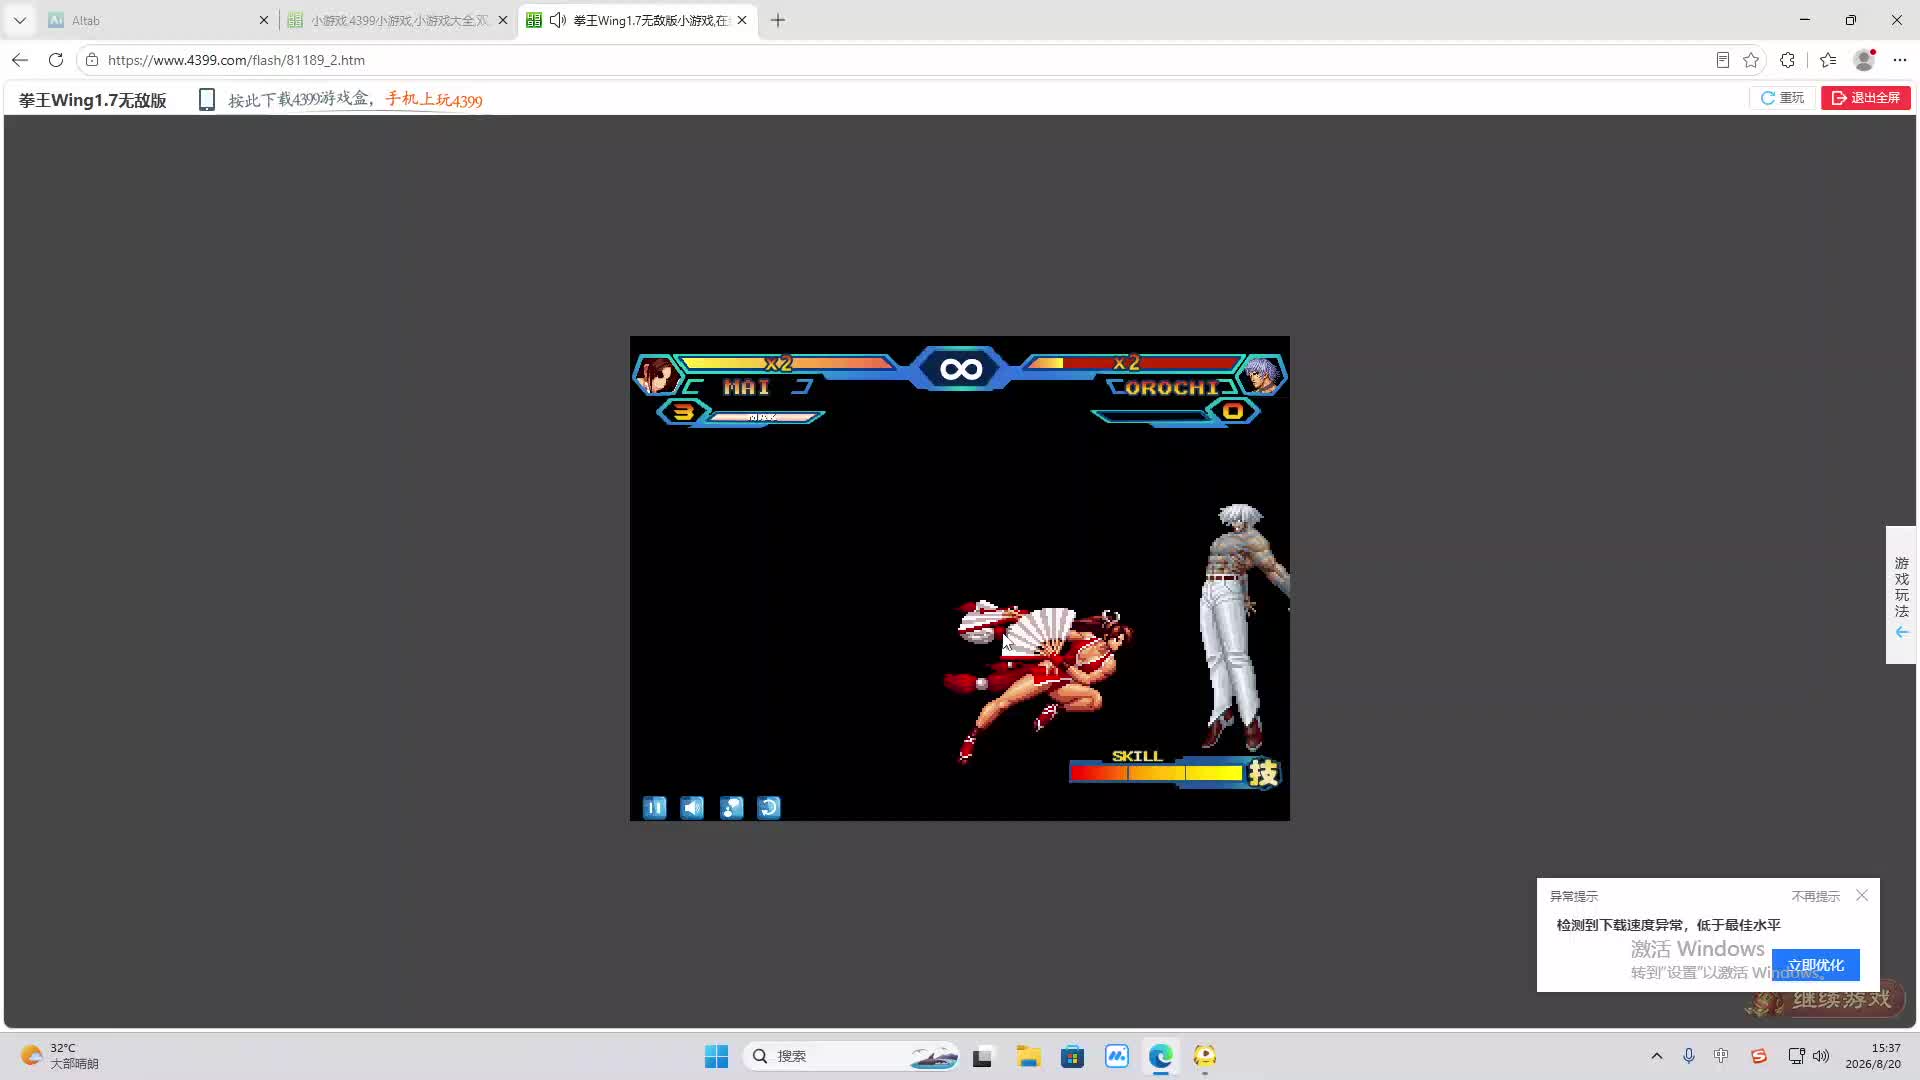Click the address bar URL
The image size is (1920, 1080).
(236, 60)
